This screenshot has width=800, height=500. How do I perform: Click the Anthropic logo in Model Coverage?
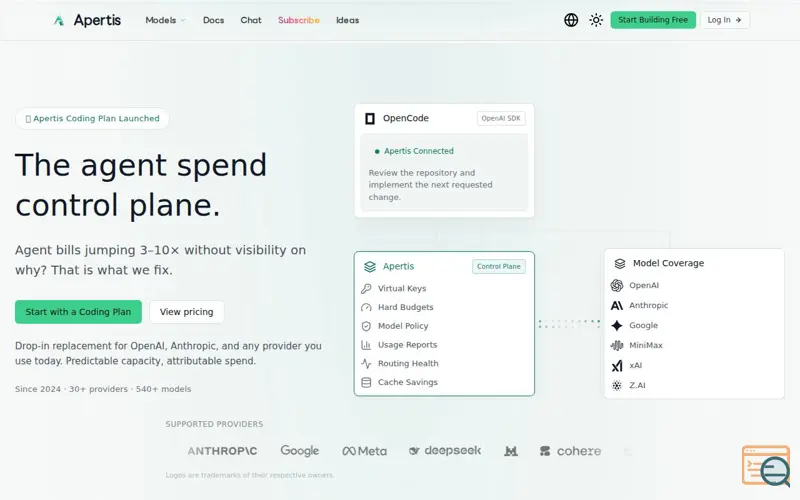pos(617,305)
